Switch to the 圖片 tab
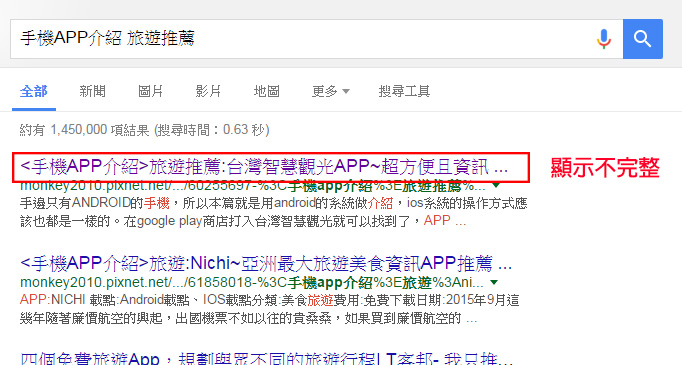Viewport: 682px width, 365px height. pos(150,91)
